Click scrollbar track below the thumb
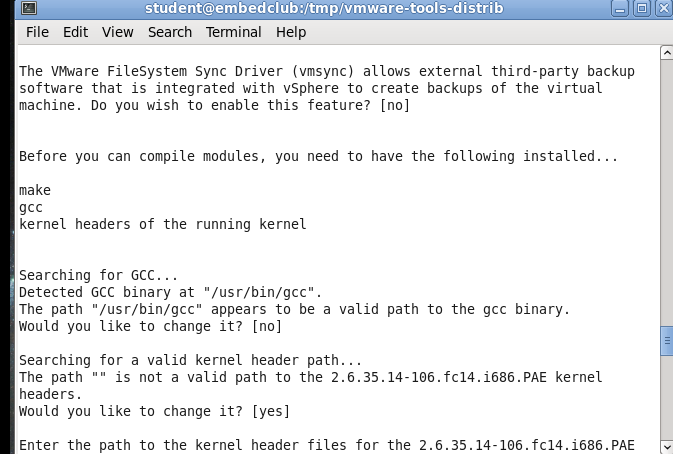The height and width of the screenshot is (454, 673). pyautogui.click(x=667, y=397)
